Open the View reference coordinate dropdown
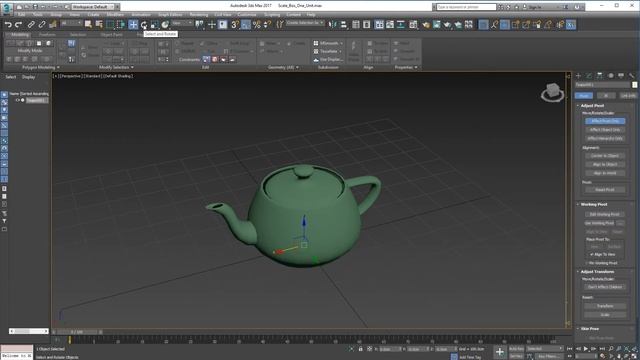 pos(182,24)
